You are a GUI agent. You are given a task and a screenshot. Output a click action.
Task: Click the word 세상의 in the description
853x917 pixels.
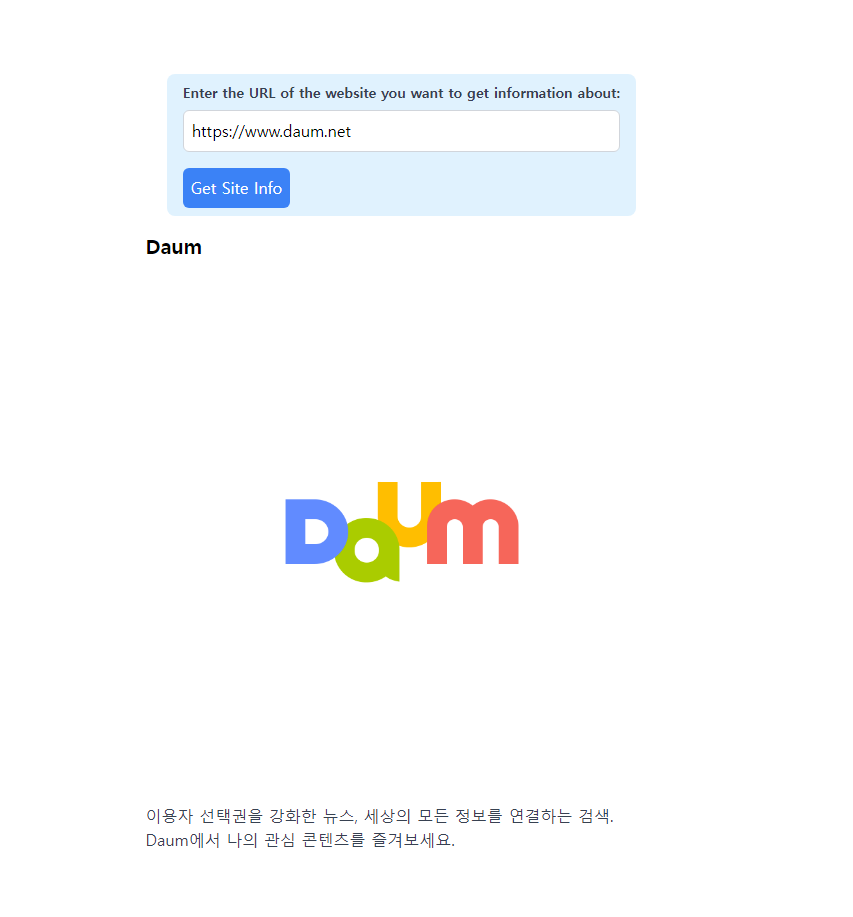tap(387, 815)
